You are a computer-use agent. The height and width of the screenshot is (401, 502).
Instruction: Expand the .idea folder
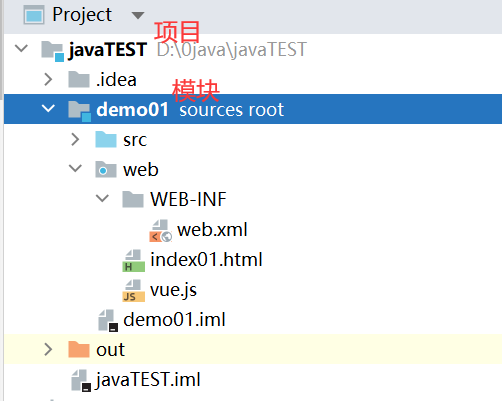point(48,79)
